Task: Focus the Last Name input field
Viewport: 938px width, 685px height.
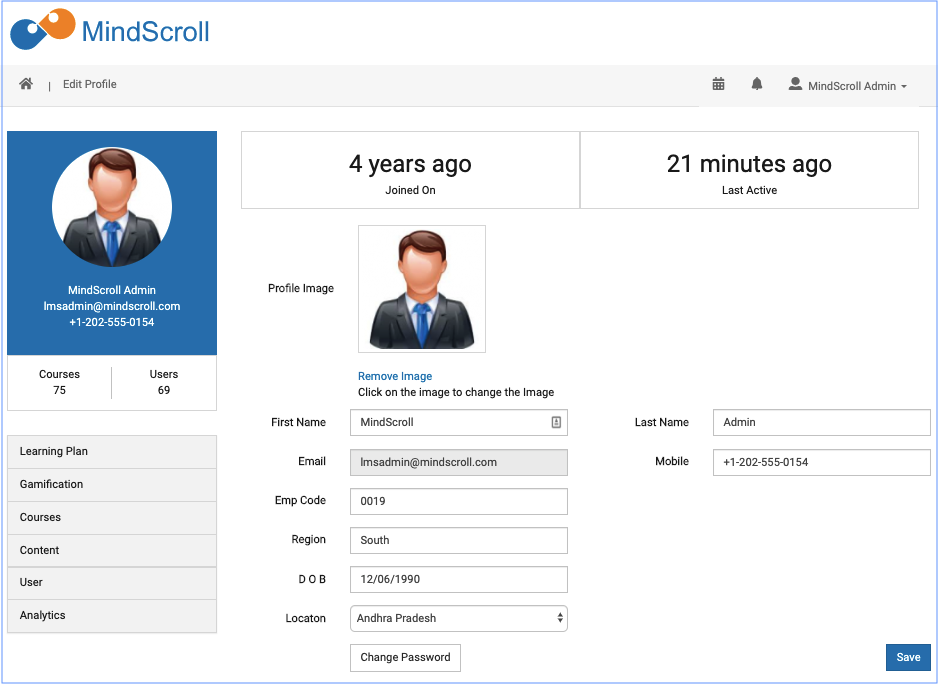Action: pos(822,422)
